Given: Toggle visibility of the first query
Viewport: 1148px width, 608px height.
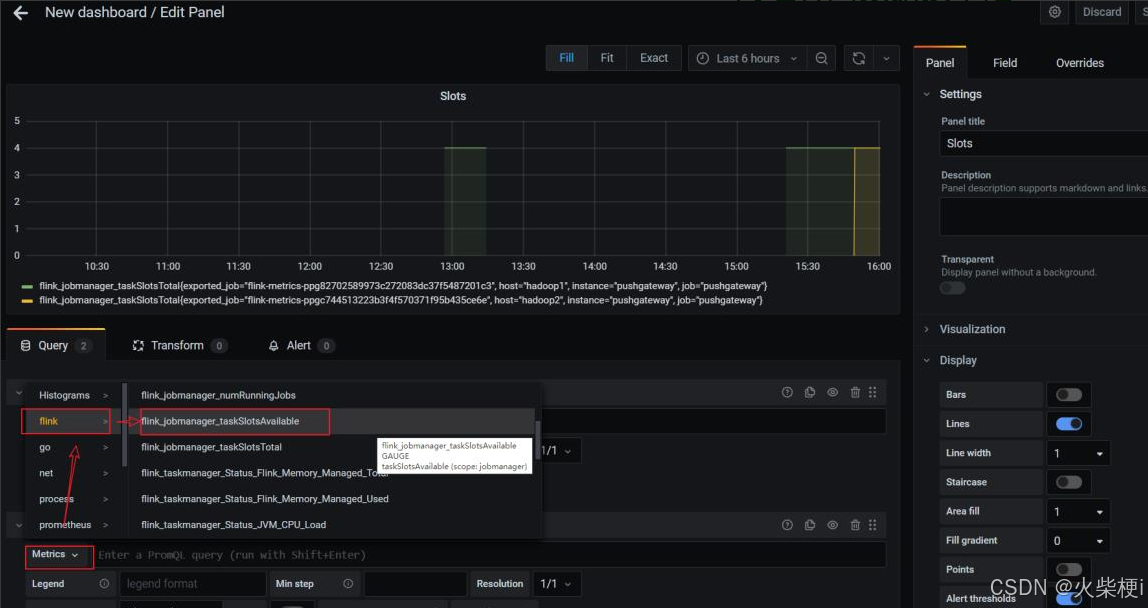Looking at the screenshot, I should tap(832, 392).
